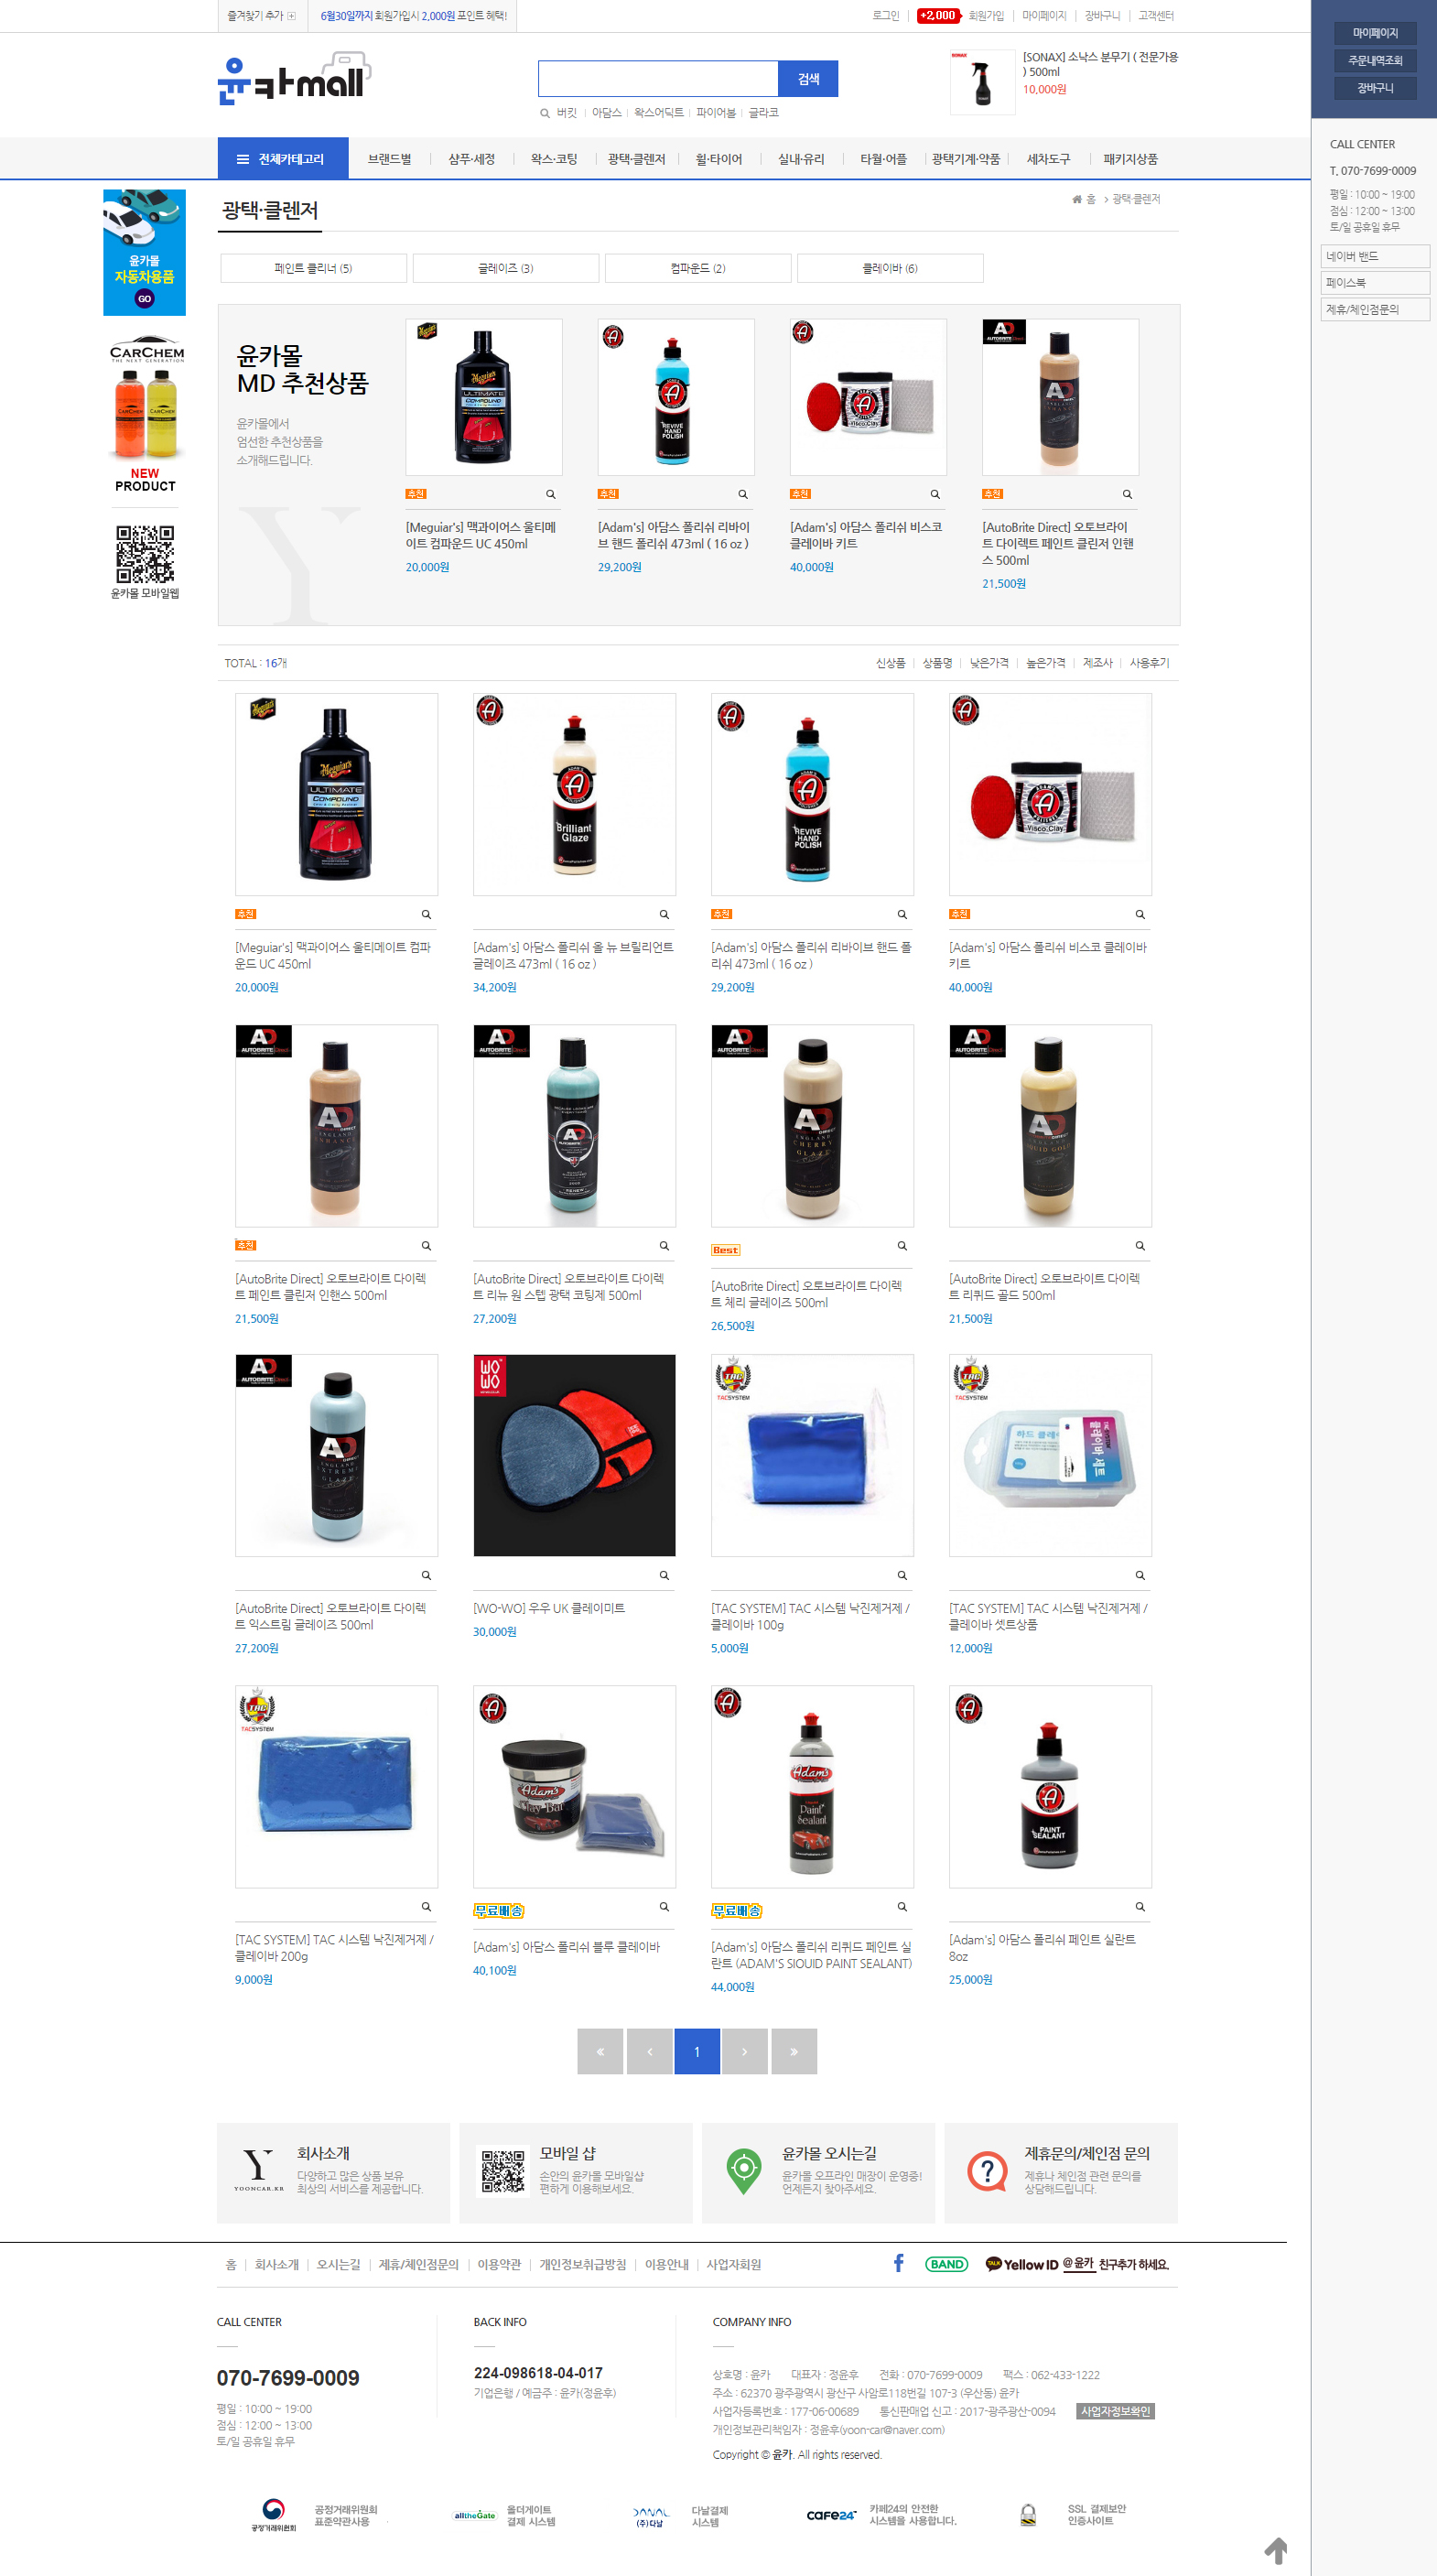Click magnifier icon under Meguiar's MD recommended product
The height and width of the screenshot is (2576, 1437).
click(550, 494)
